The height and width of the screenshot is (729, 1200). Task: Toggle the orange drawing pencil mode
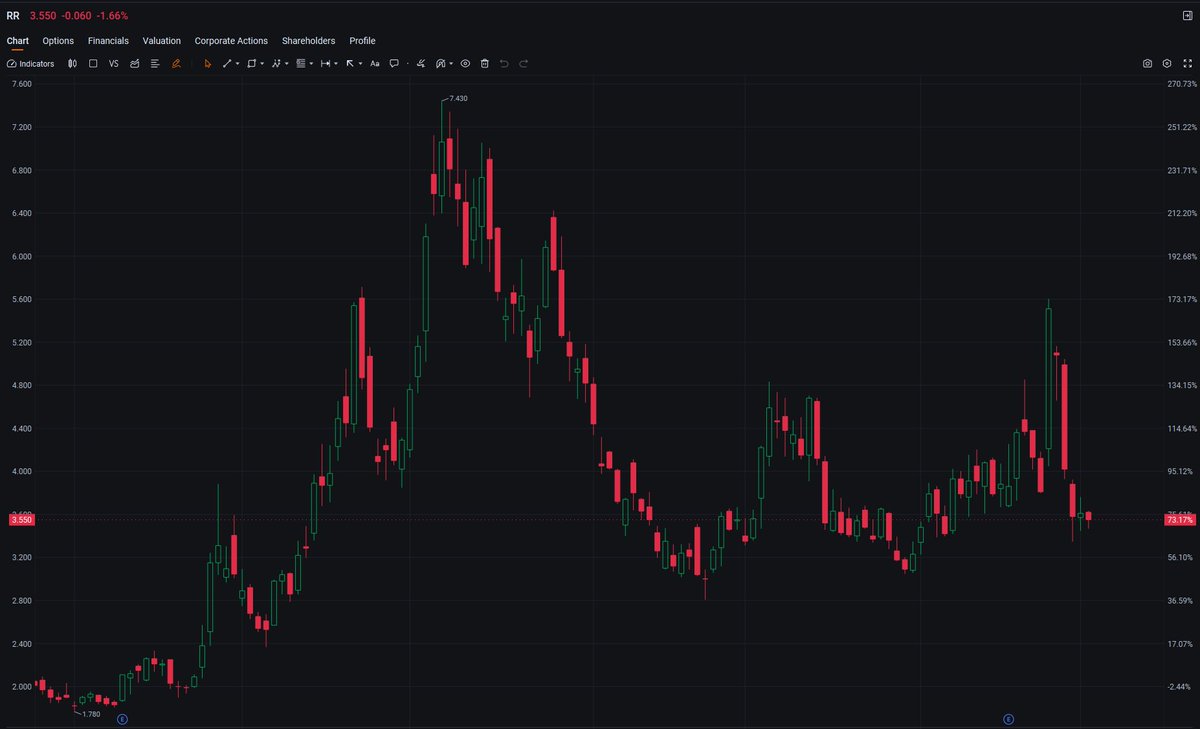coord(175,63)
